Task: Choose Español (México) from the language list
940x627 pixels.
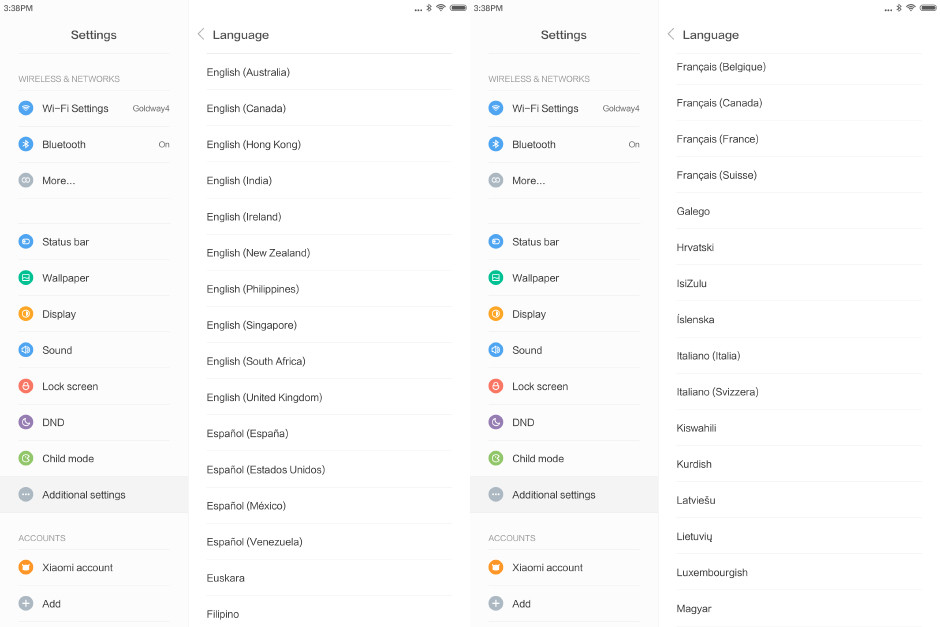Action: point(246,506)
